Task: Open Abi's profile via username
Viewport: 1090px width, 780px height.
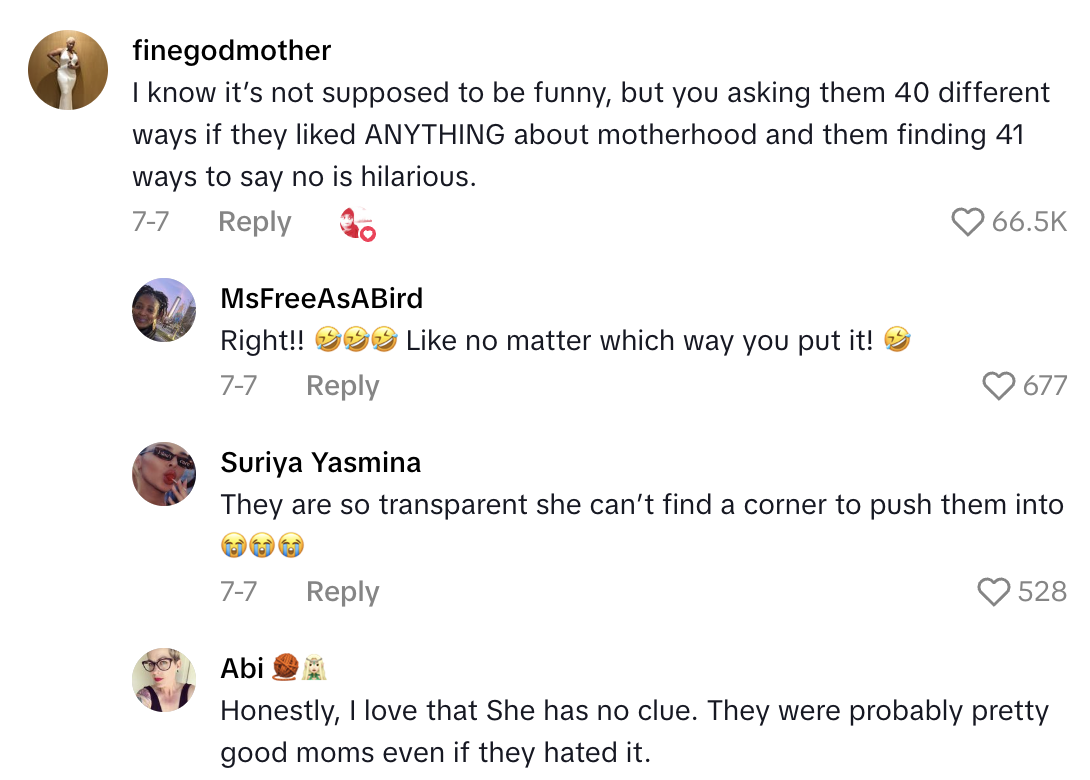Action: pyautogui.click(x=243, y=668)
